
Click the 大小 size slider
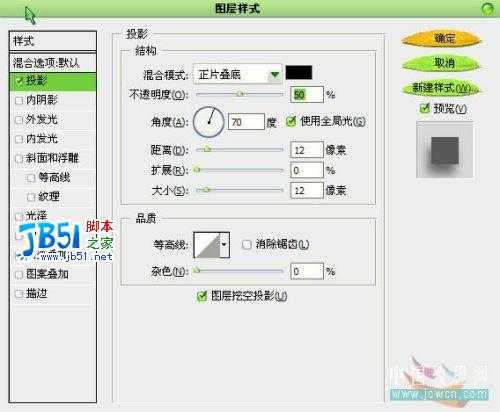(x=239, y=190)
